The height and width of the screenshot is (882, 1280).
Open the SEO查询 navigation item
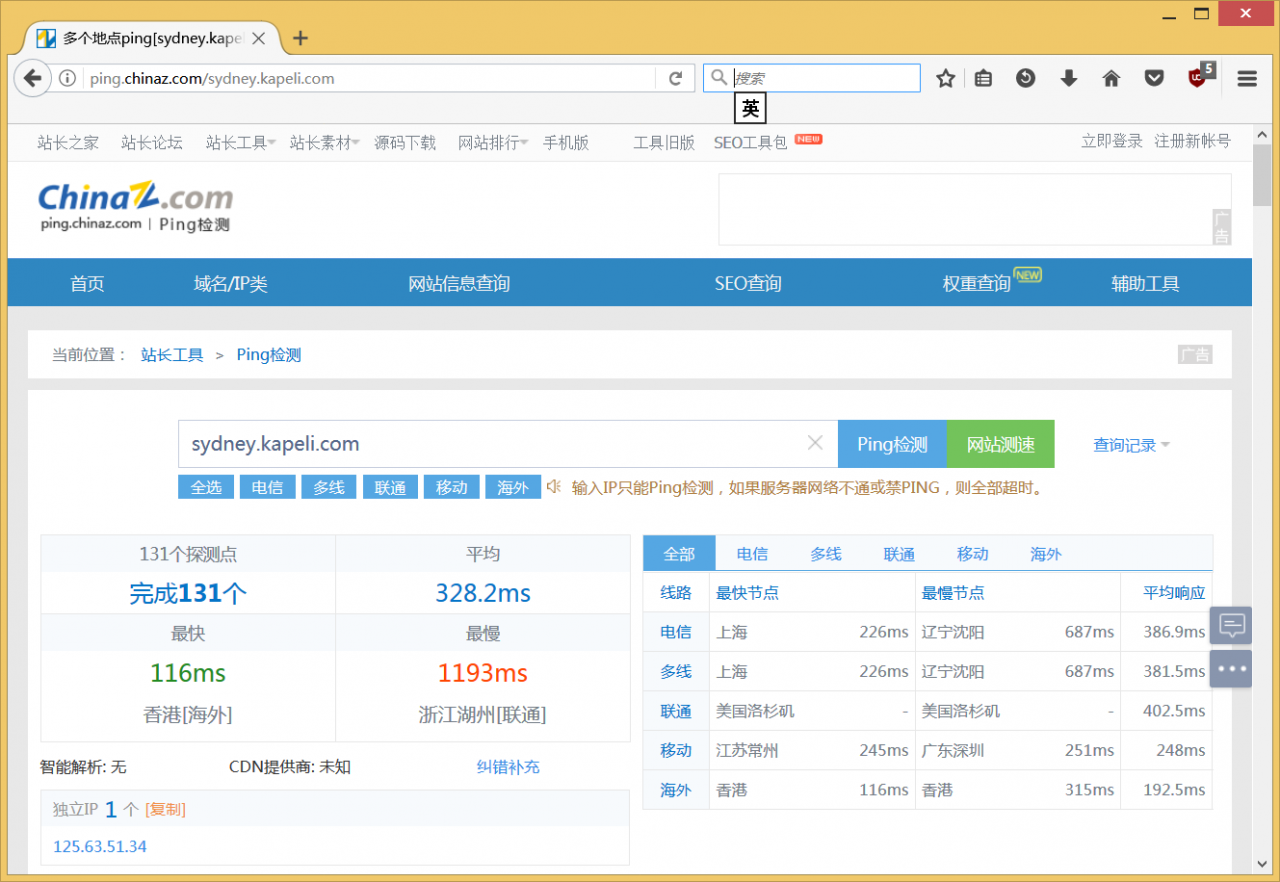pos(747,284)
